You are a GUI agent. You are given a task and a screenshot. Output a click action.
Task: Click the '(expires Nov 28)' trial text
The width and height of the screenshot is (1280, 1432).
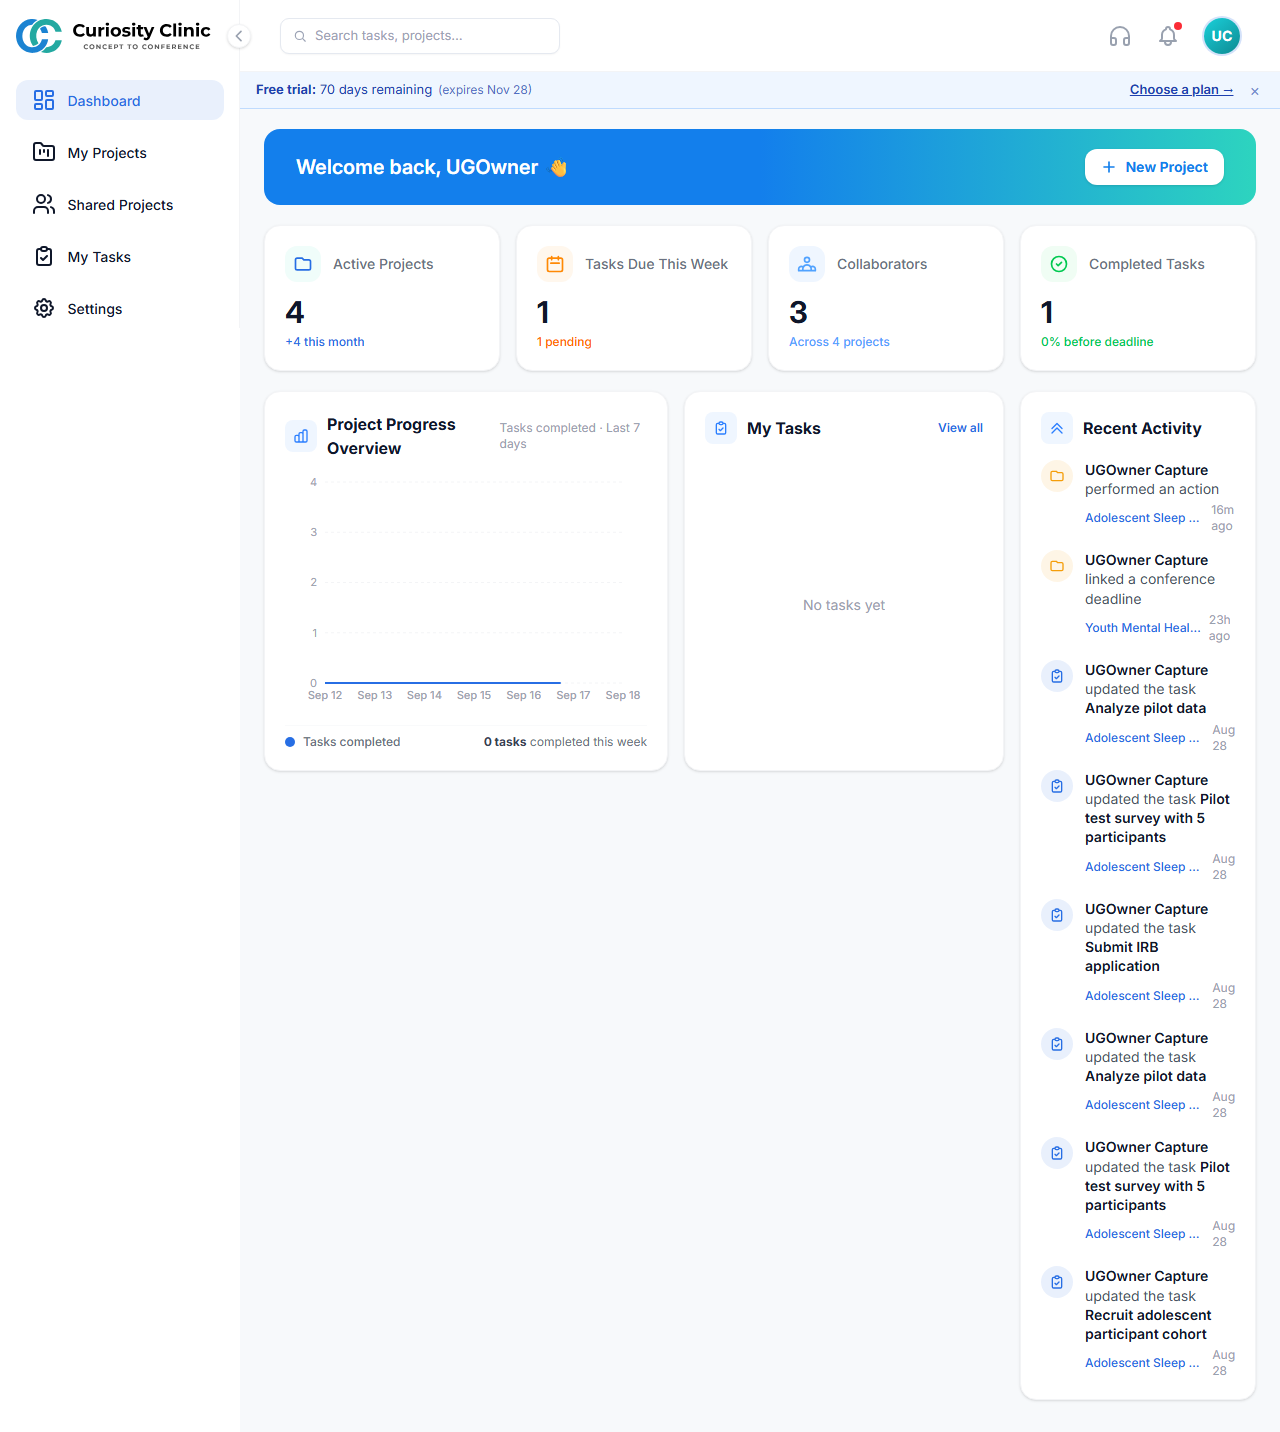coord(485,90)
